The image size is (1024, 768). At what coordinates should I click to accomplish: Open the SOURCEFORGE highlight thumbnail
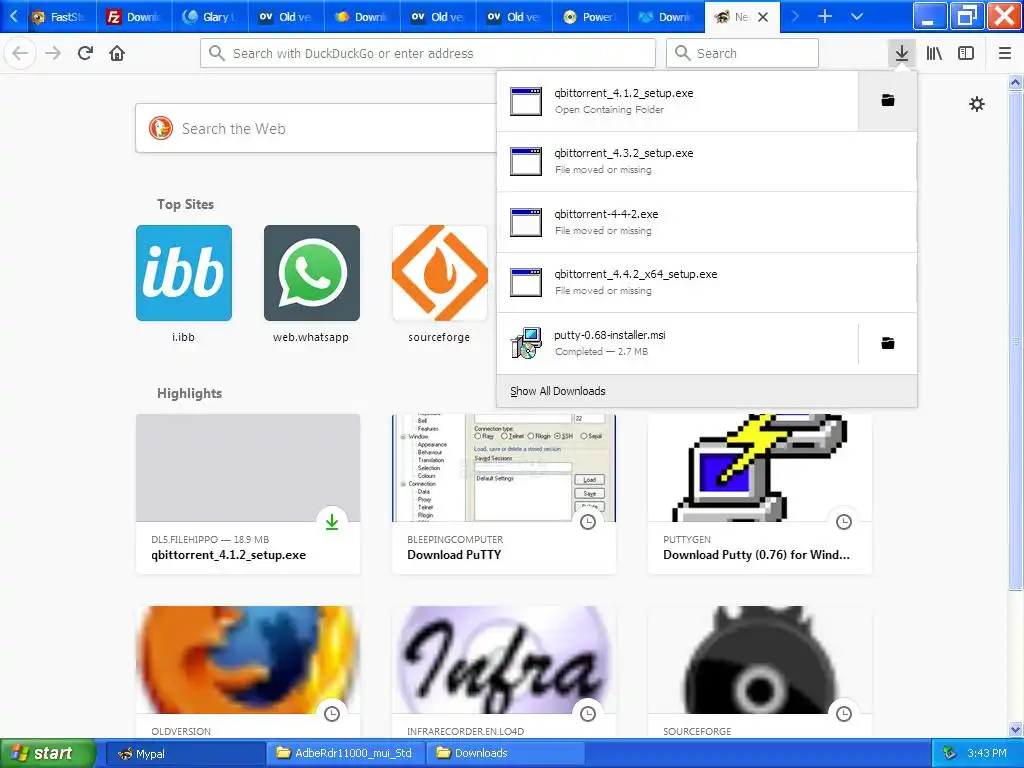[x=760, y=660]
